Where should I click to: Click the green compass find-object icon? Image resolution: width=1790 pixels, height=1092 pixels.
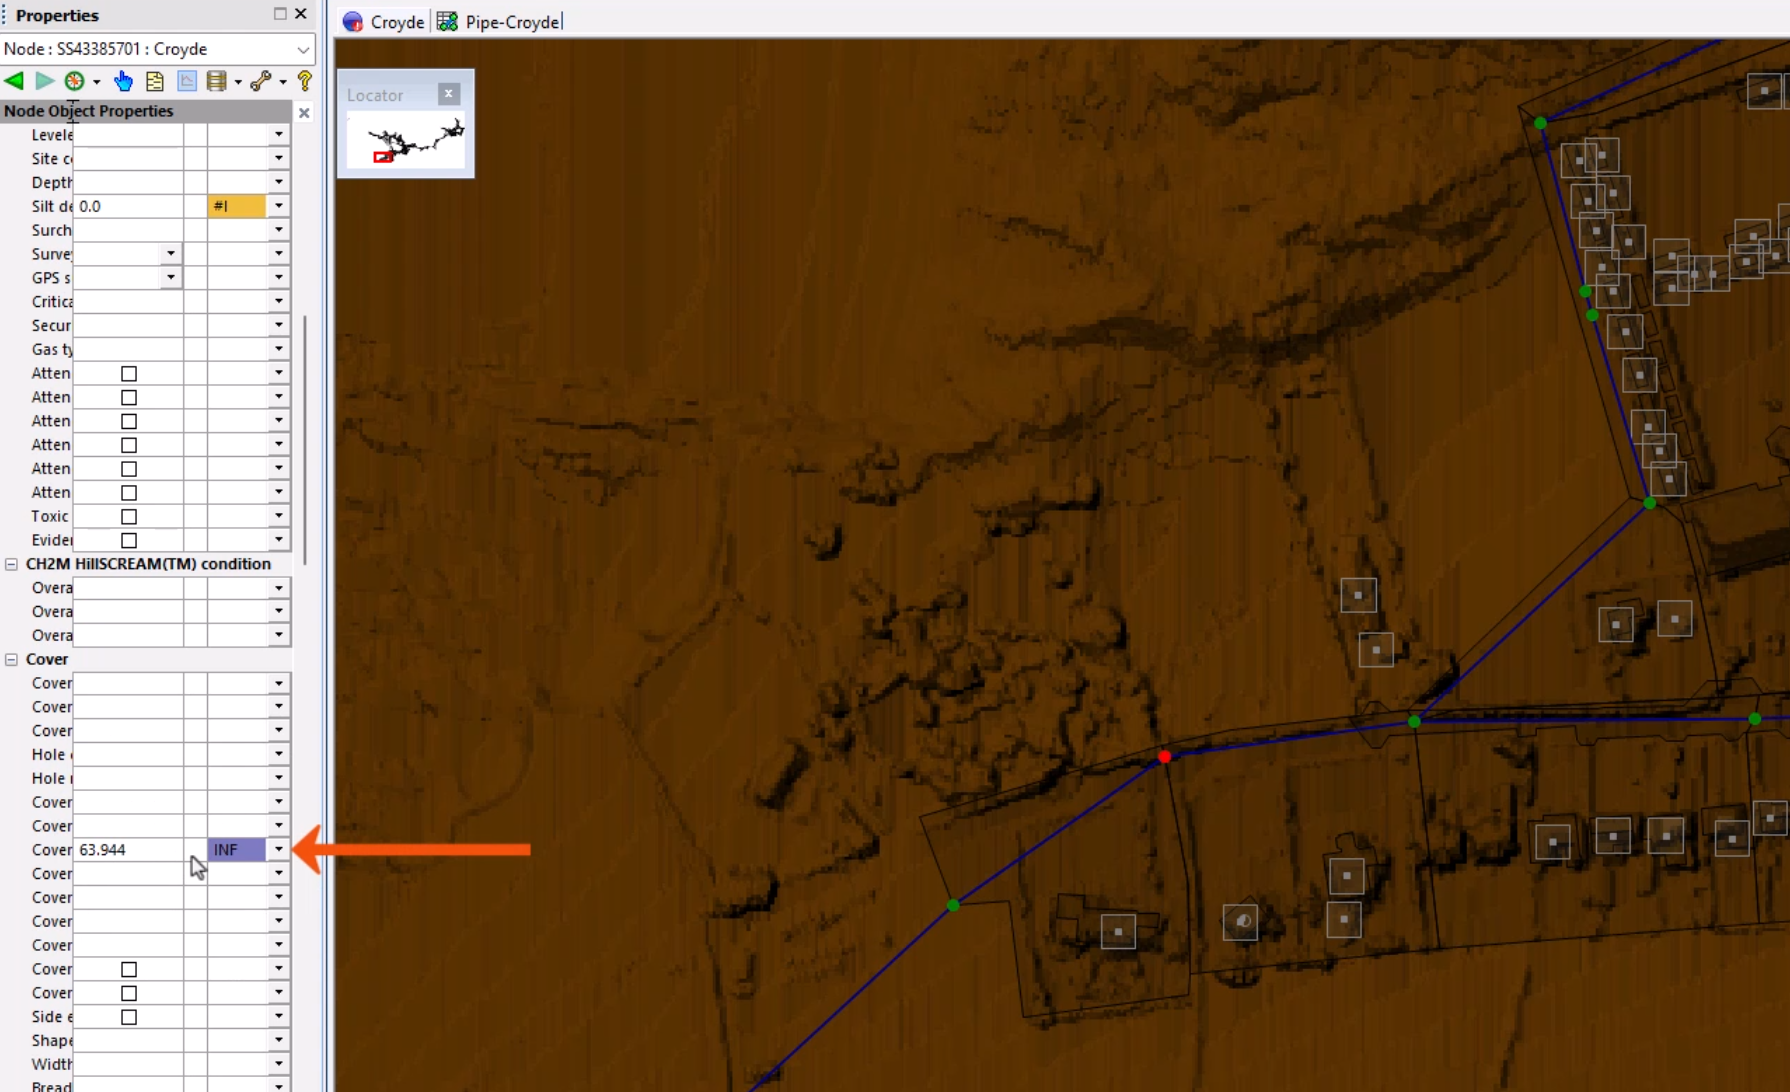(74, 81)
